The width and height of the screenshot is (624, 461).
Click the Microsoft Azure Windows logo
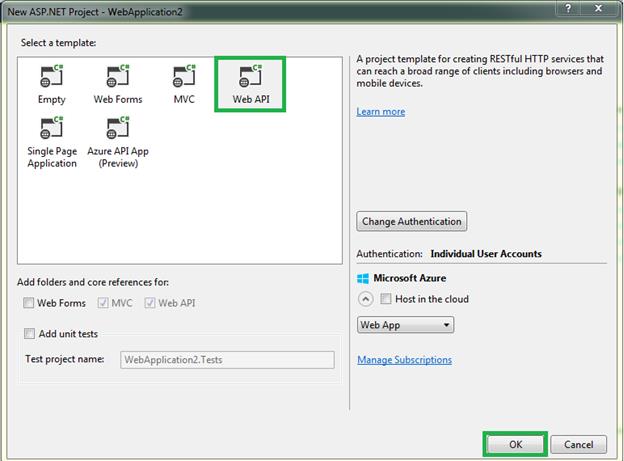(x=363, y=278)
